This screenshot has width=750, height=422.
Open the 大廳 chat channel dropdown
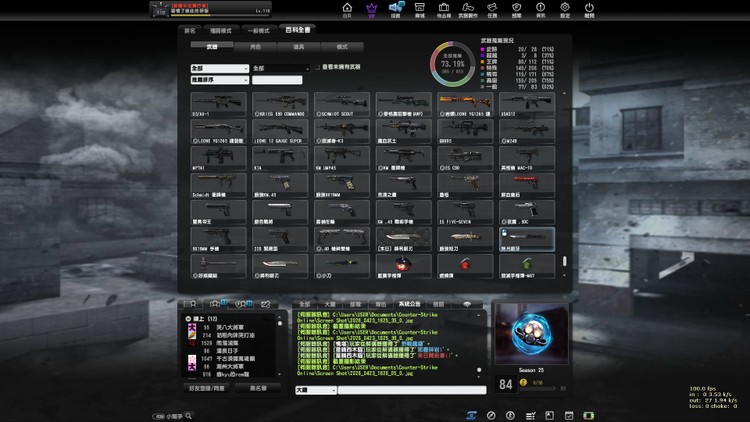point(315,390)
